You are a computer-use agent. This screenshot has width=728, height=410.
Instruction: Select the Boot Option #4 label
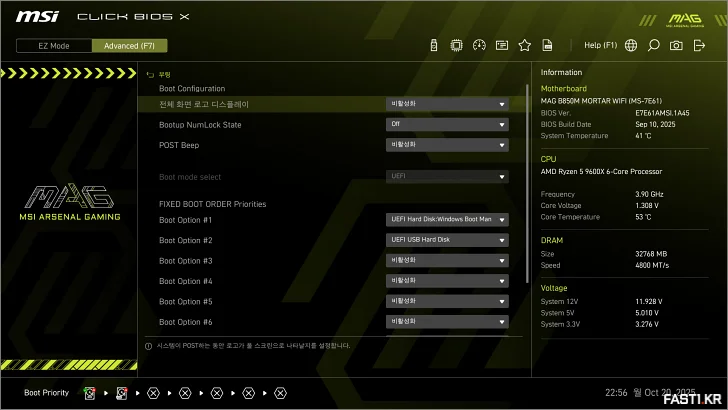[185, 281]
